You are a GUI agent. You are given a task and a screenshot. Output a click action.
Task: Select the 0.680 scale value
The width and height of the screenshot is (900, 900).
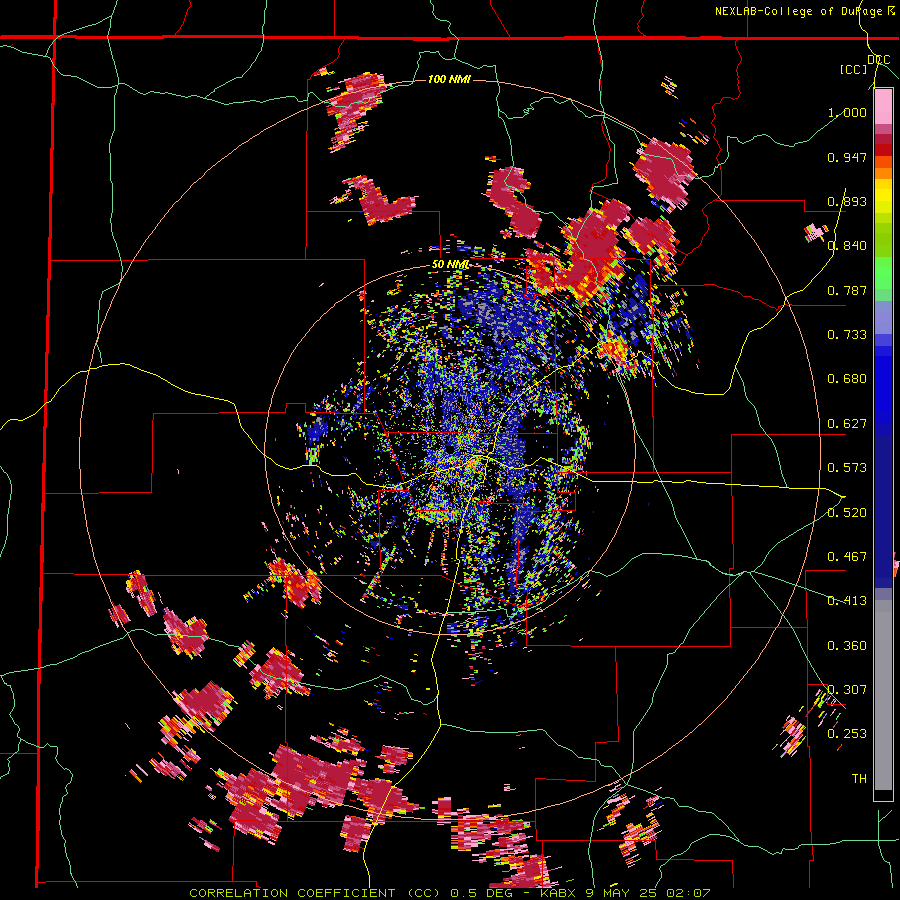(847, 379)
